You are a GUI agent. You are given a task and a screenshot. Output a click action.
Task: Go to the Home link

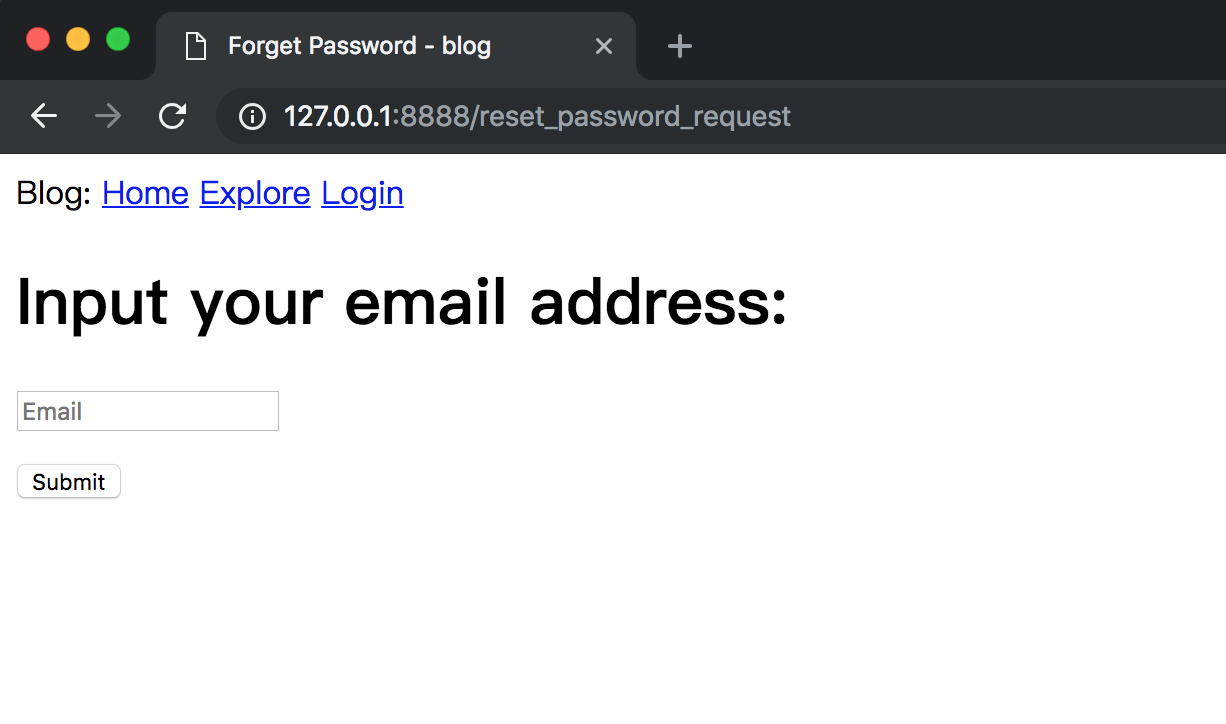coord(145,193)
